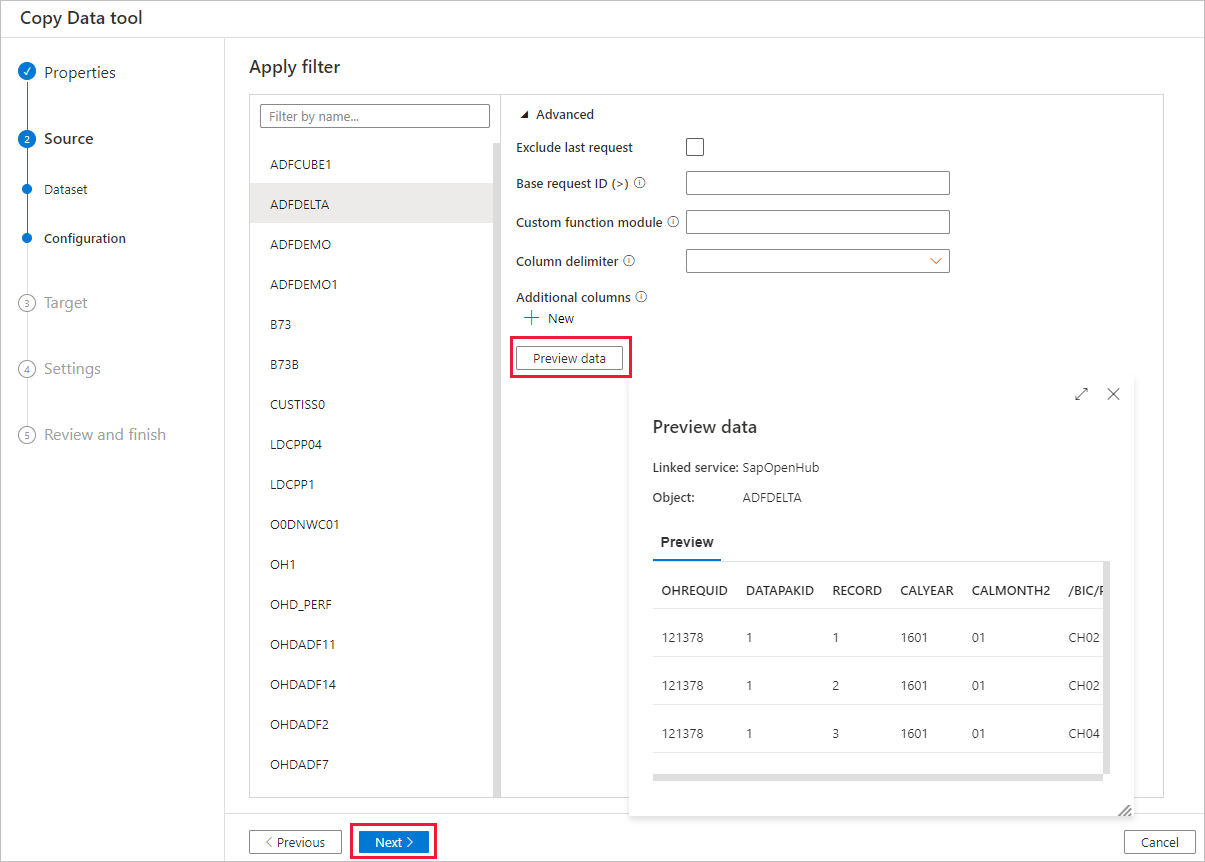View the Custom function module info icon
The width and height of the screenshot is (1205, 862).
pos(672,220)
